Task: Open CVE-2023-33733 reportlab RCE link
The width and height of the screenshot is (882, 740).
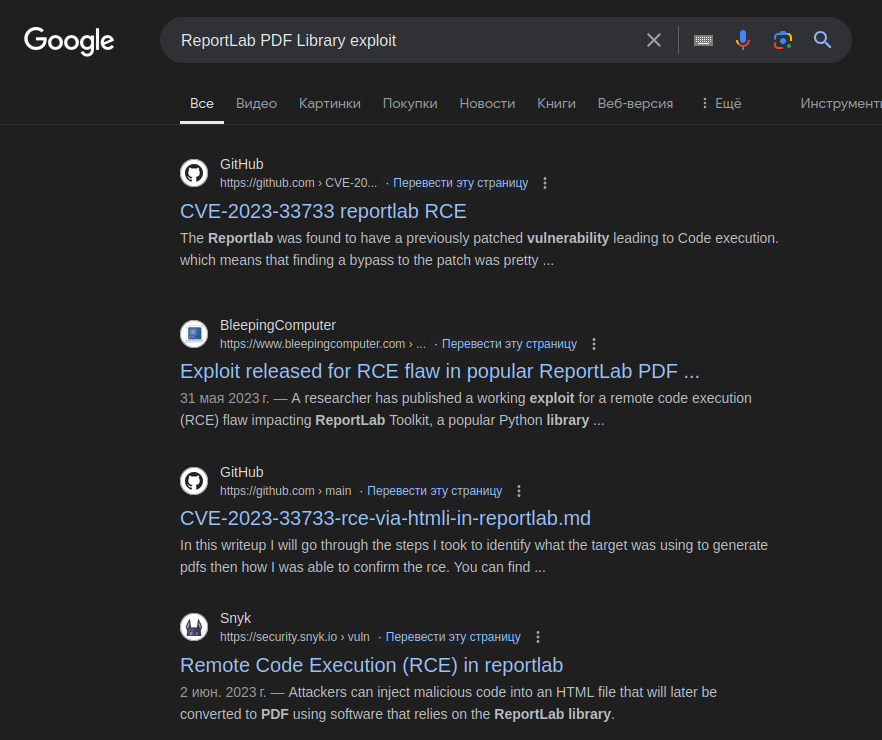Action: tap(323, 211)
